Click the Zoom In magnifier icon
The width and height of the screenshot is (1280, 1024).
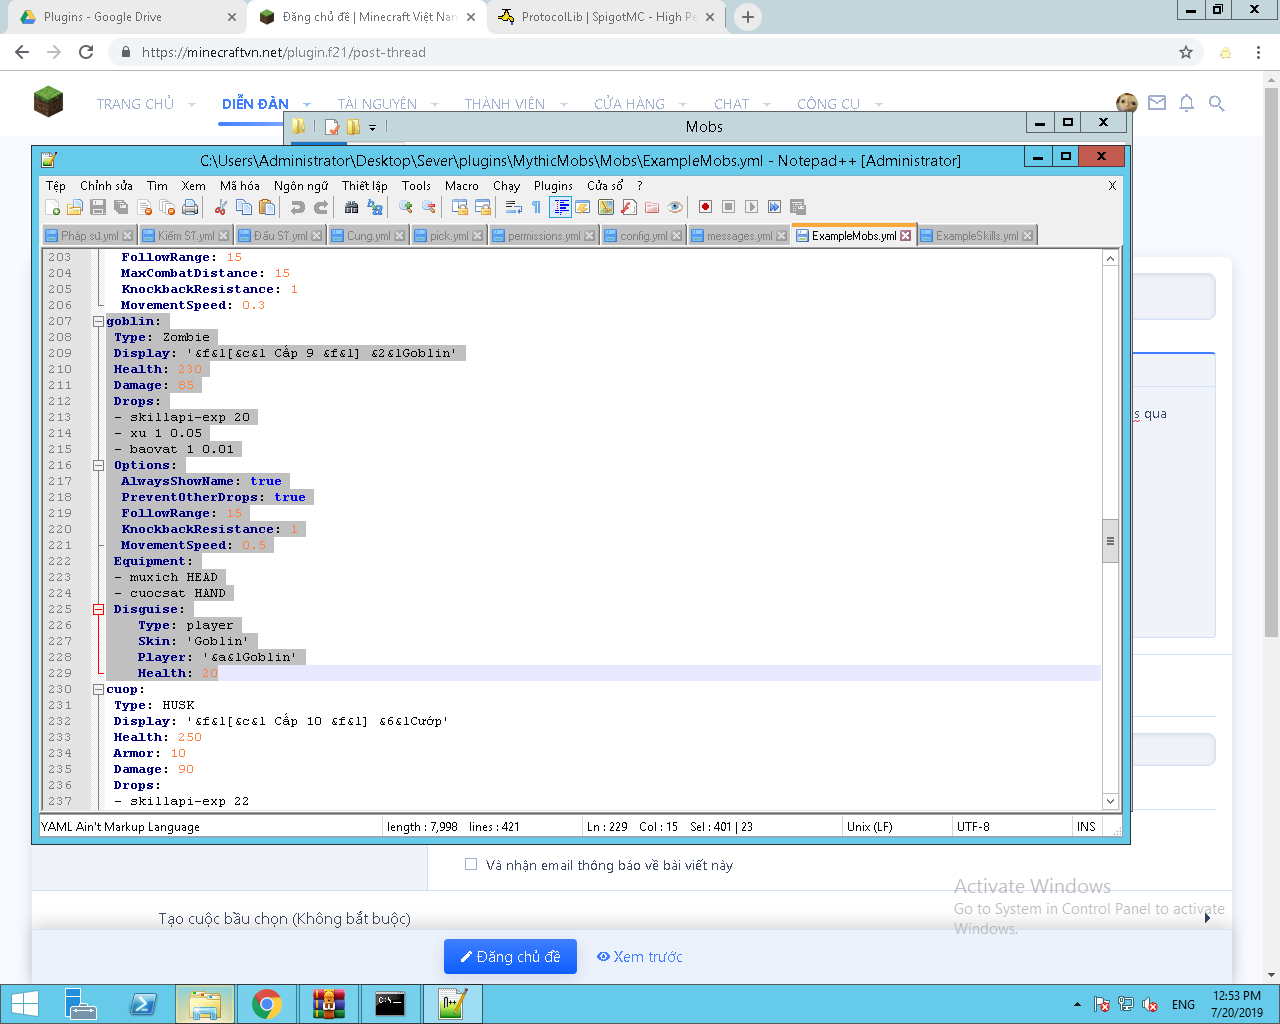click(406, 207)
